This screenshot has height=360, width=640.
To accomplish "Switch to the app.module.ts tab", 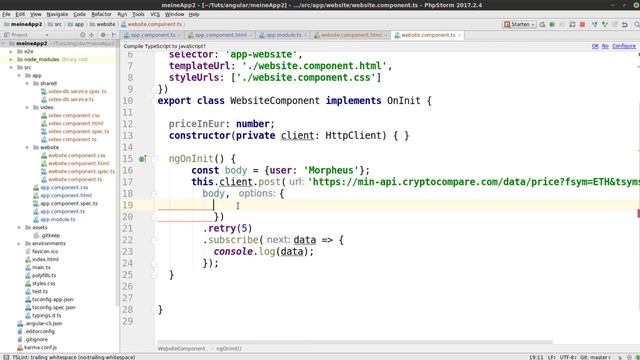I will (x=283, y=35).
